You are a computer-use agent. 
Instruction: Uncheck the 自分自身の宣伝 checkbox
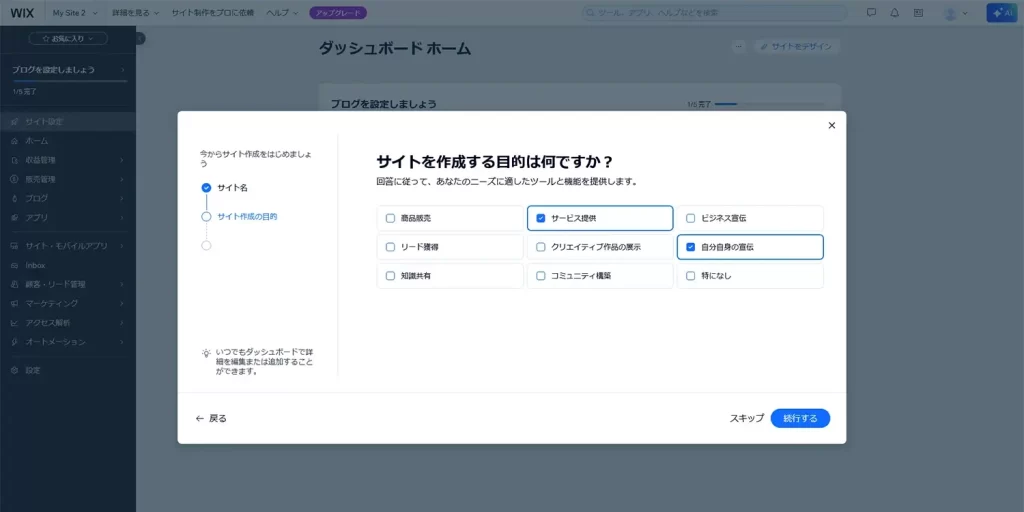click(x=691, y=247)
